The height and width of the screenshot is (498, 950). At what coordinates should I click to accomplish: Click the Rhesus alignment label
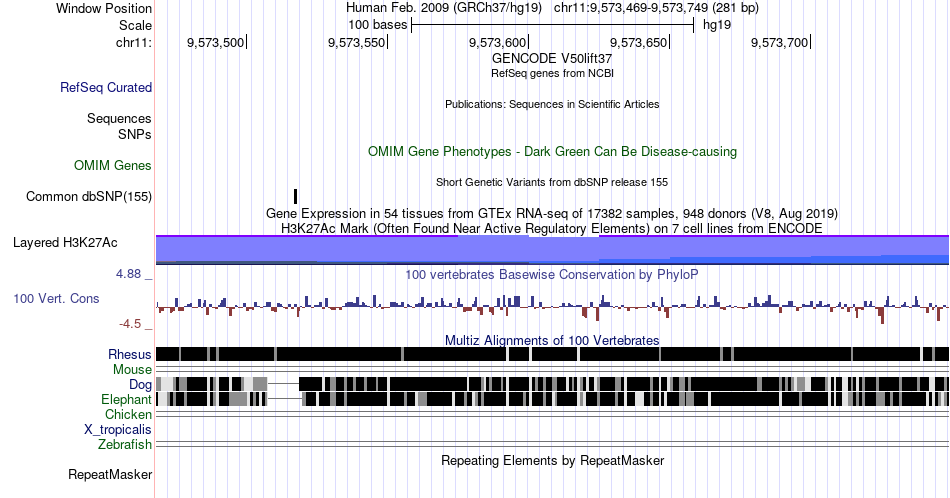(130, 354)
